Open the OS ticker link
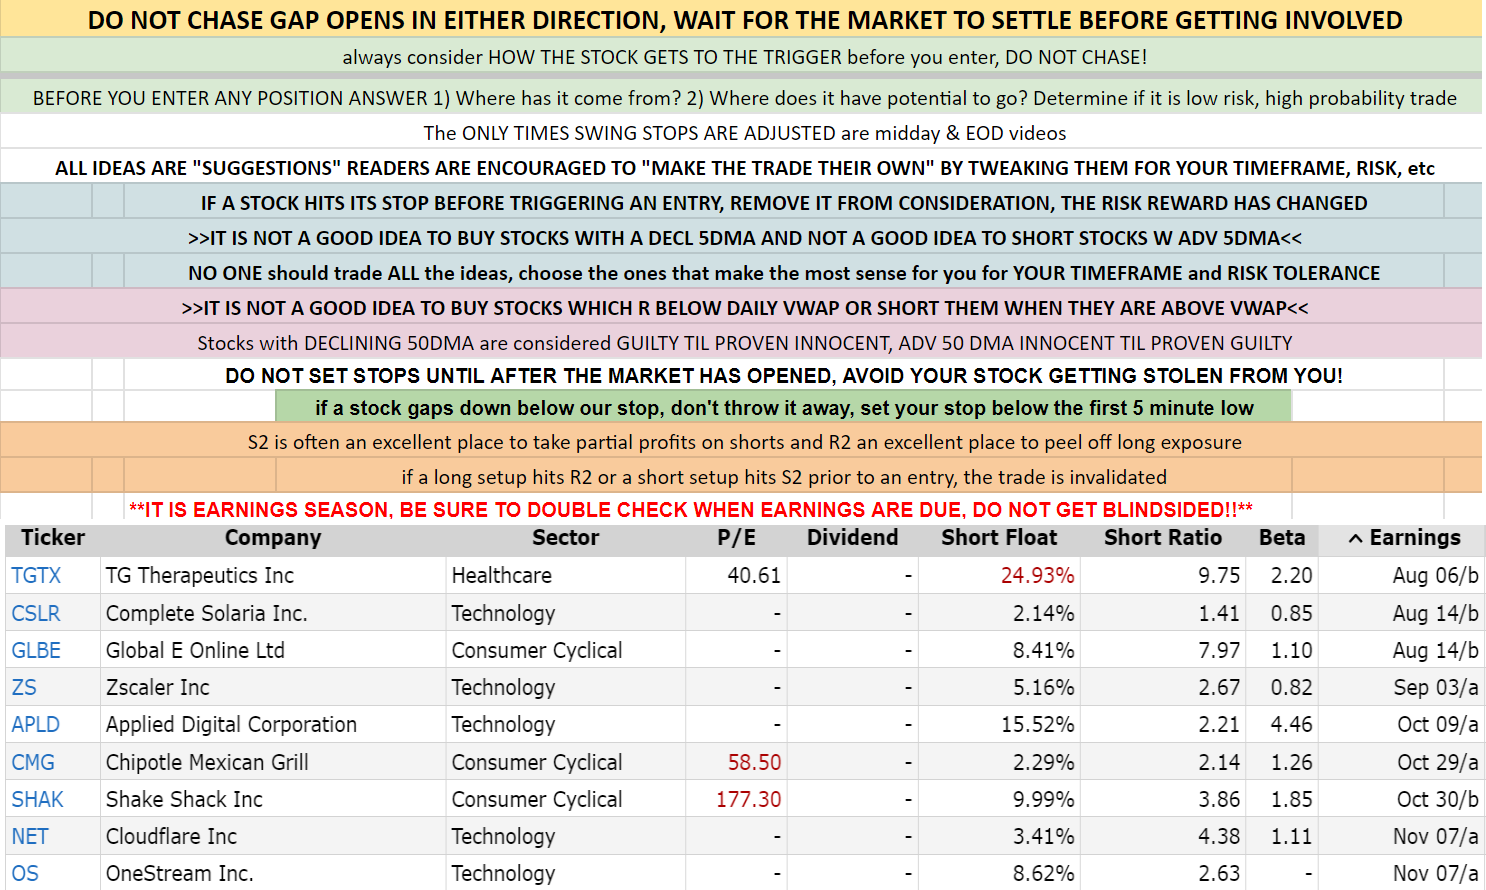Image resolution: width=1486 pixels, height=890 pixels. [x=25, y=873]
